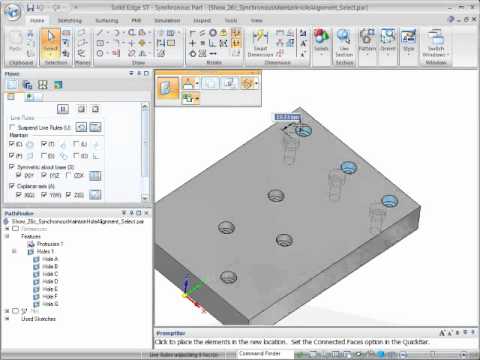Open the Solids tool in ribbon

(x=321, y=42)
